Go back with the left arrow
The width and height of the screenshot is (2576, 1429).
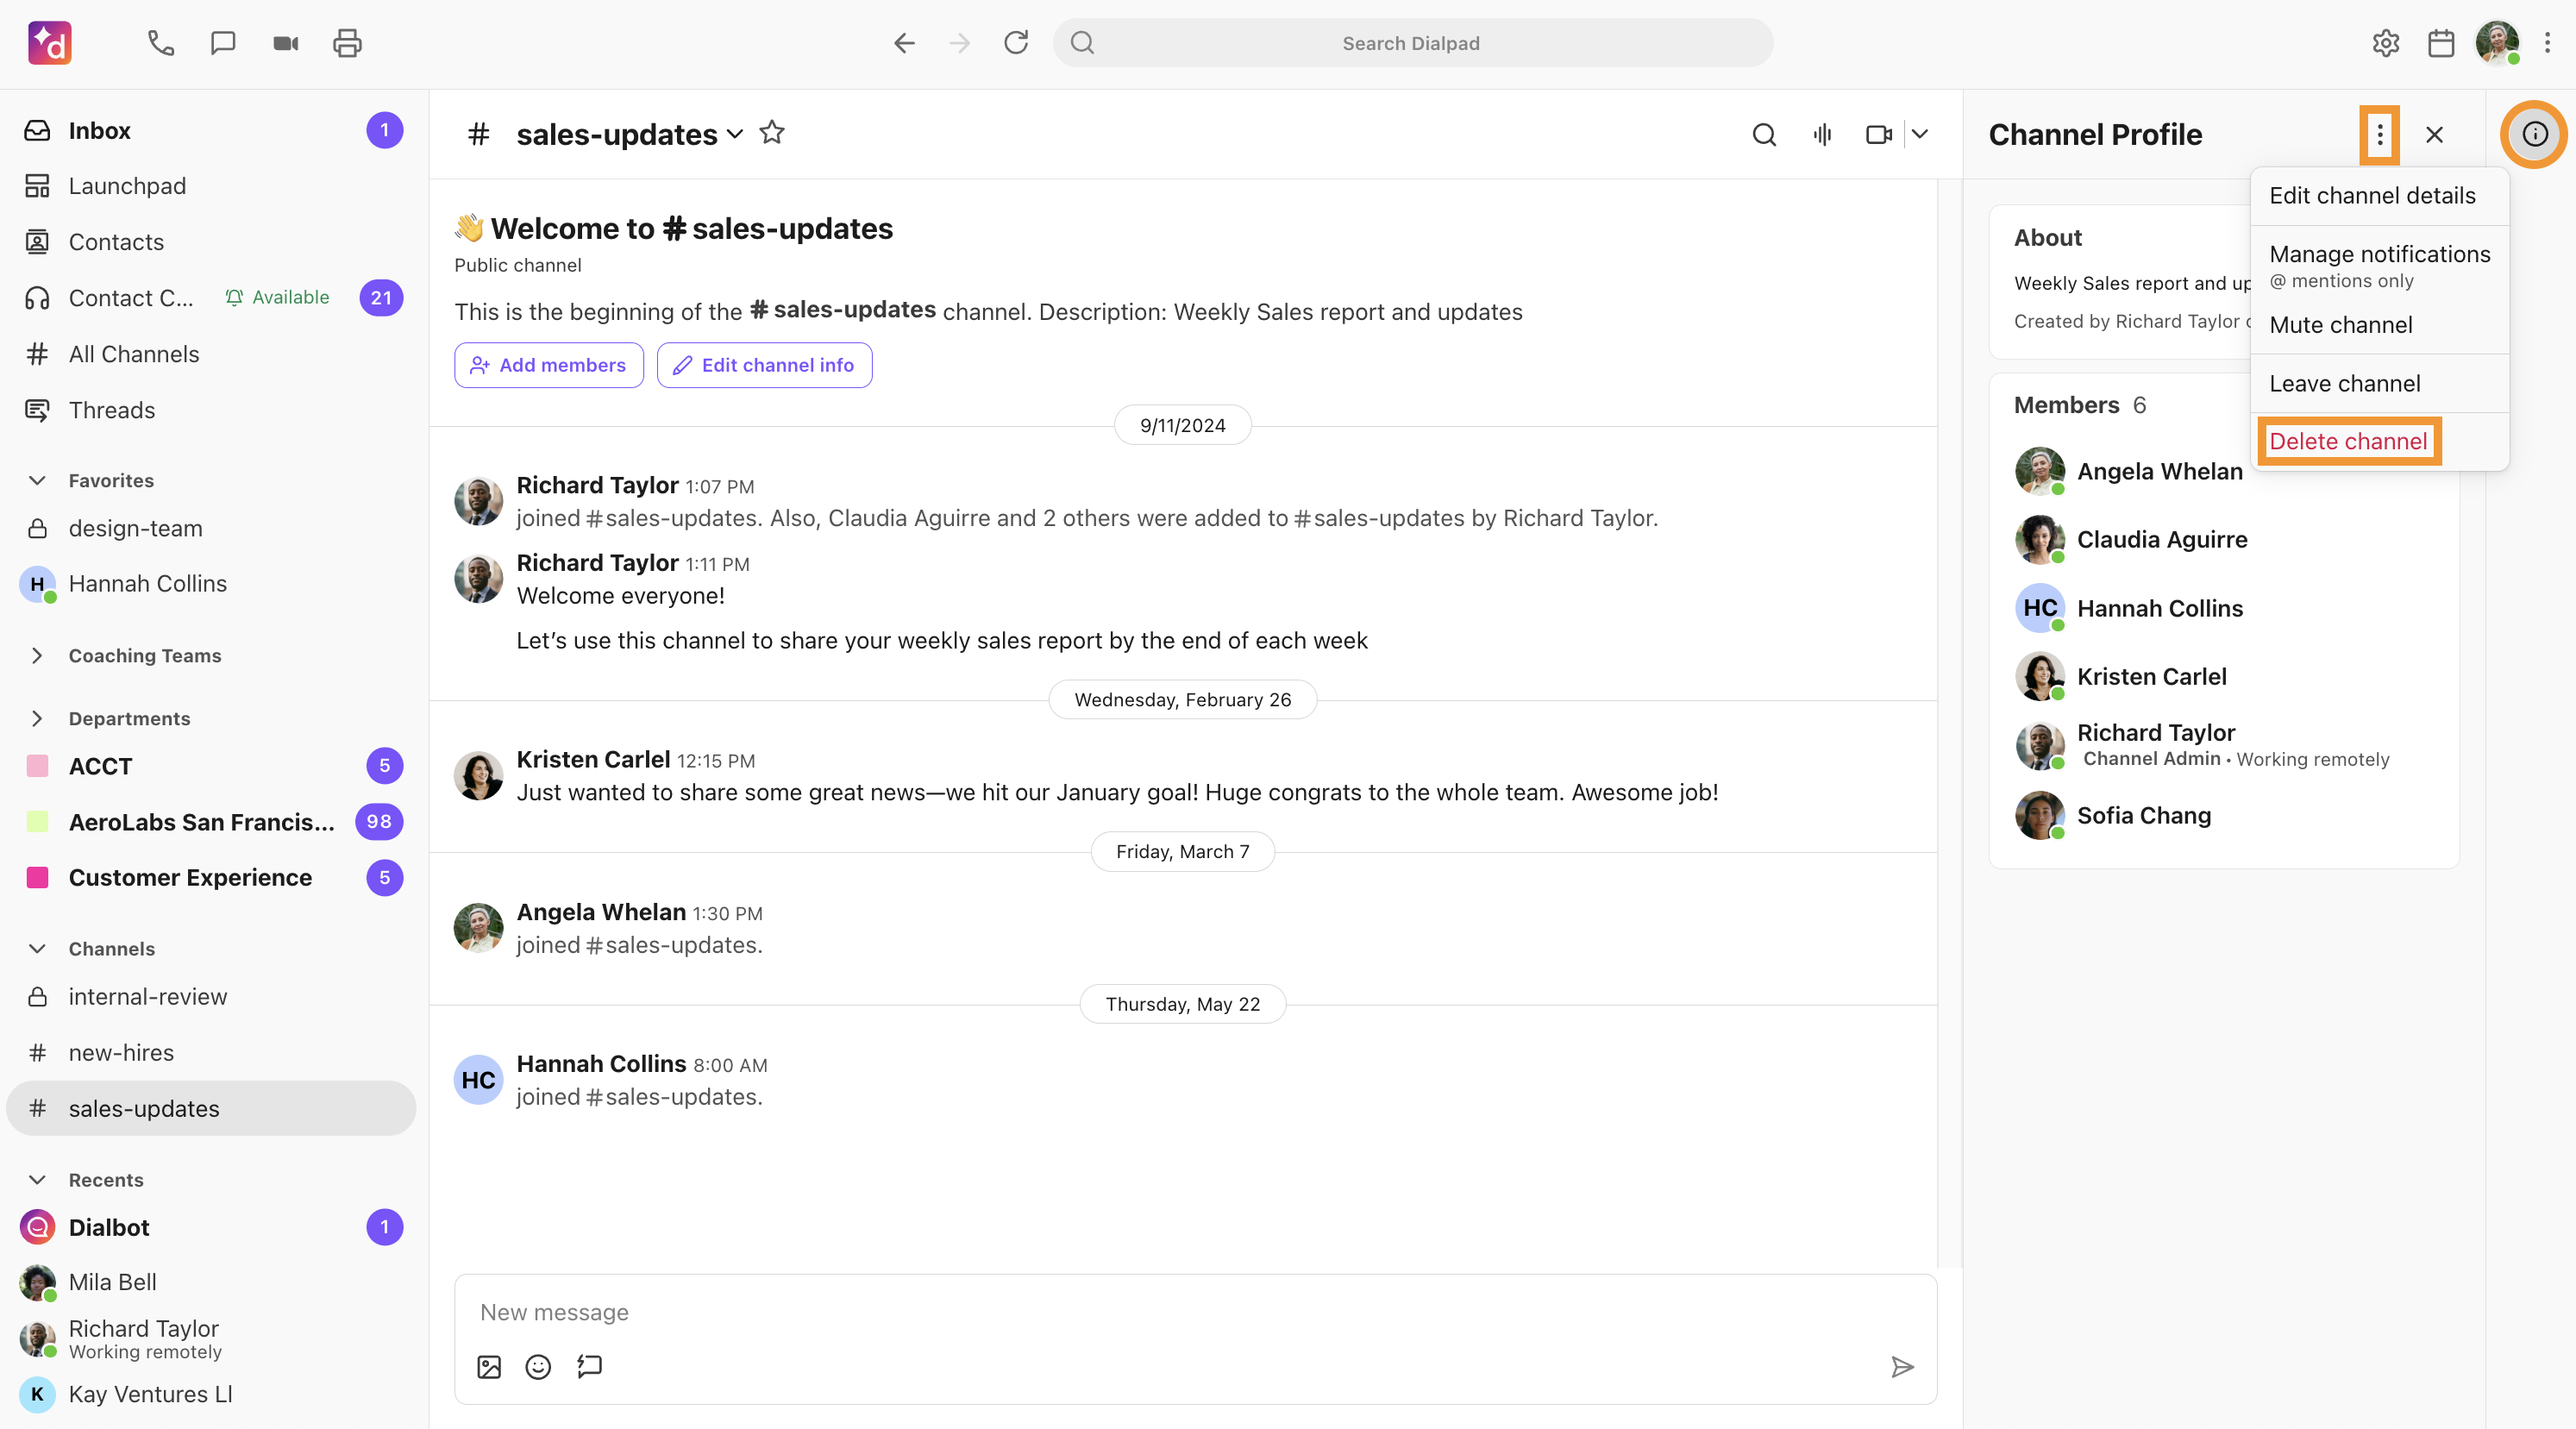tap(904, 43)
